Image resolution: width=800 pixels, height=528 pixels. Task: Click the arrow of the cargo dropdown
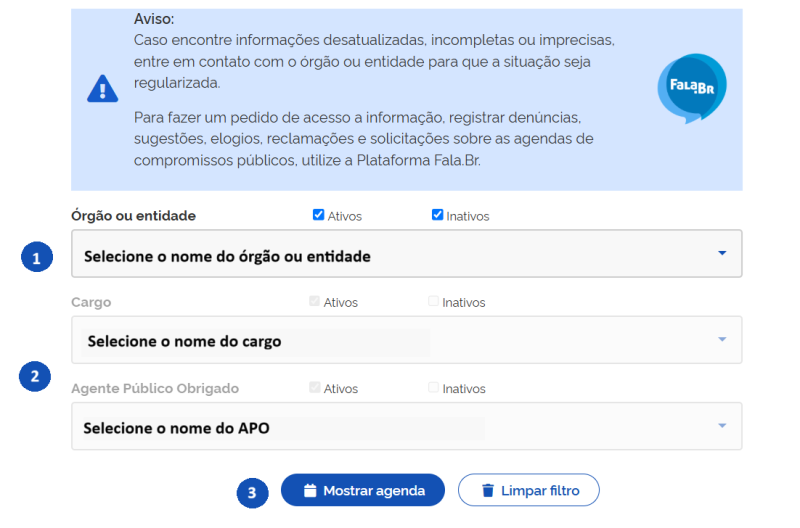tap(722, 340)
